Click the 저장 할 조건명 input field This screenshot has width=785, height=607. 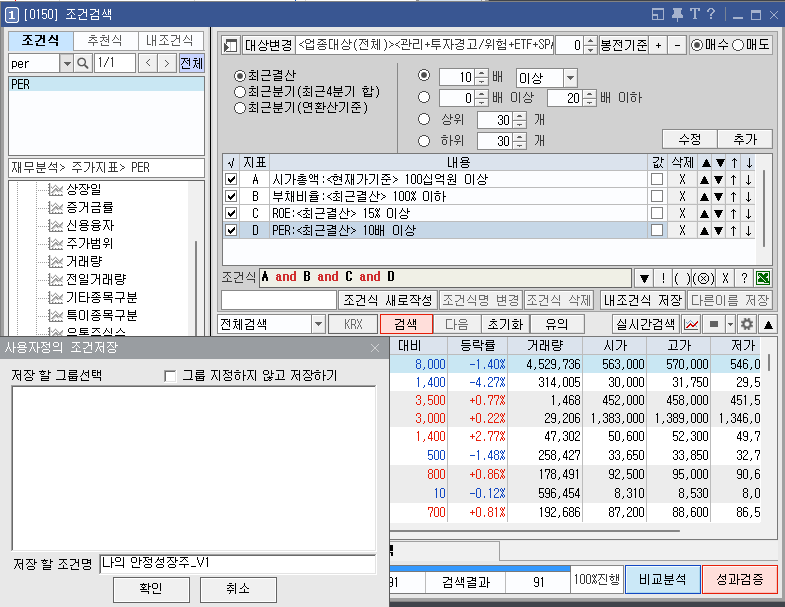click(238, 564)
